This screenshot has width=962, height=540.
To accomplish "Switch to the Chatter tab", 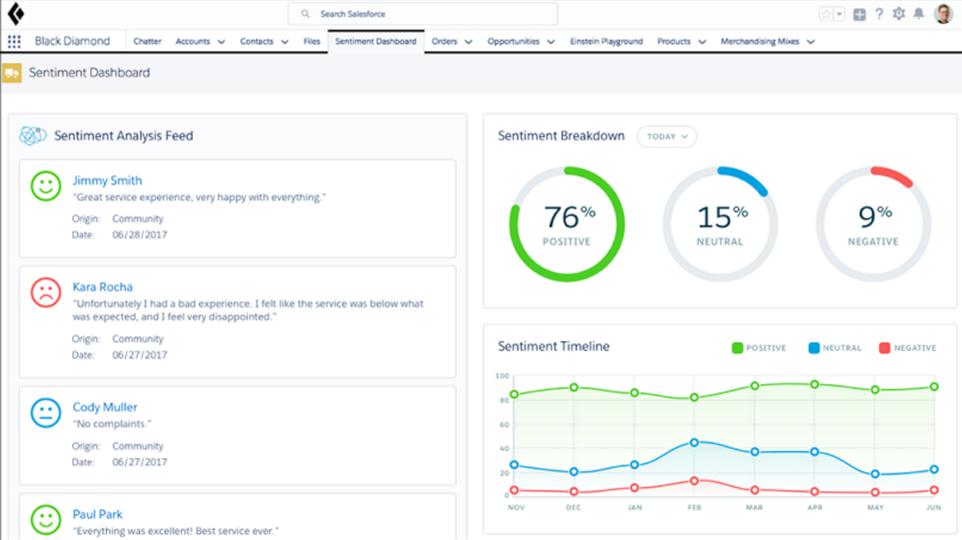I will pyautogui.click(x=148, y=42).
